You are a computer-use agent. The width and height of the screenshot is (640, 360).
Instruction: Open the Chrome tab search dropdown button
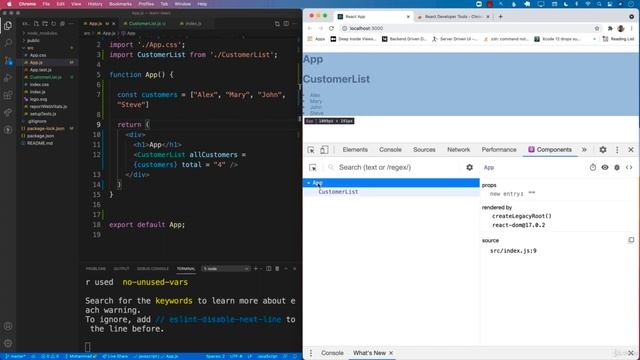[631, 17]
